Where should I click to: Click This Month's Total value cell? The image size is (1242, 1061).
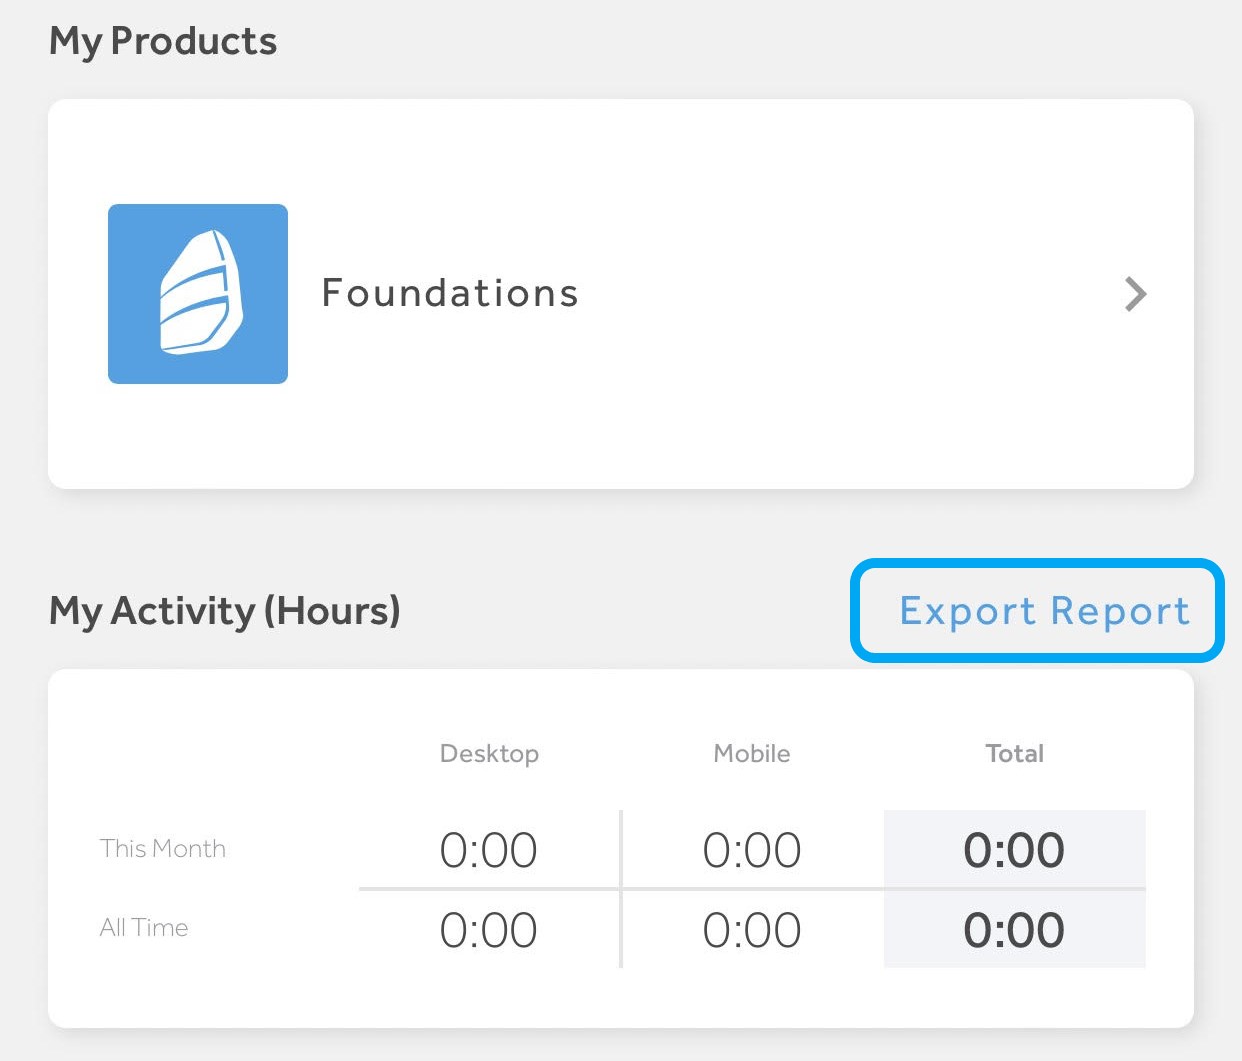click(1014, 851)
